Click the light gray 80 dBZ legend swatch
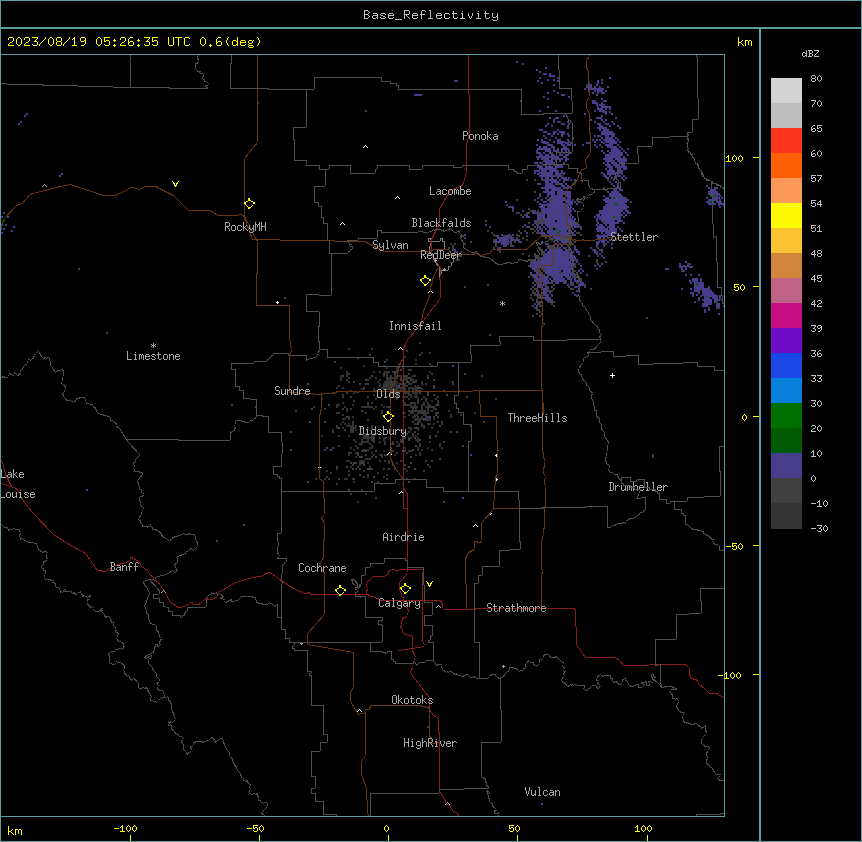 click(786, 90)
